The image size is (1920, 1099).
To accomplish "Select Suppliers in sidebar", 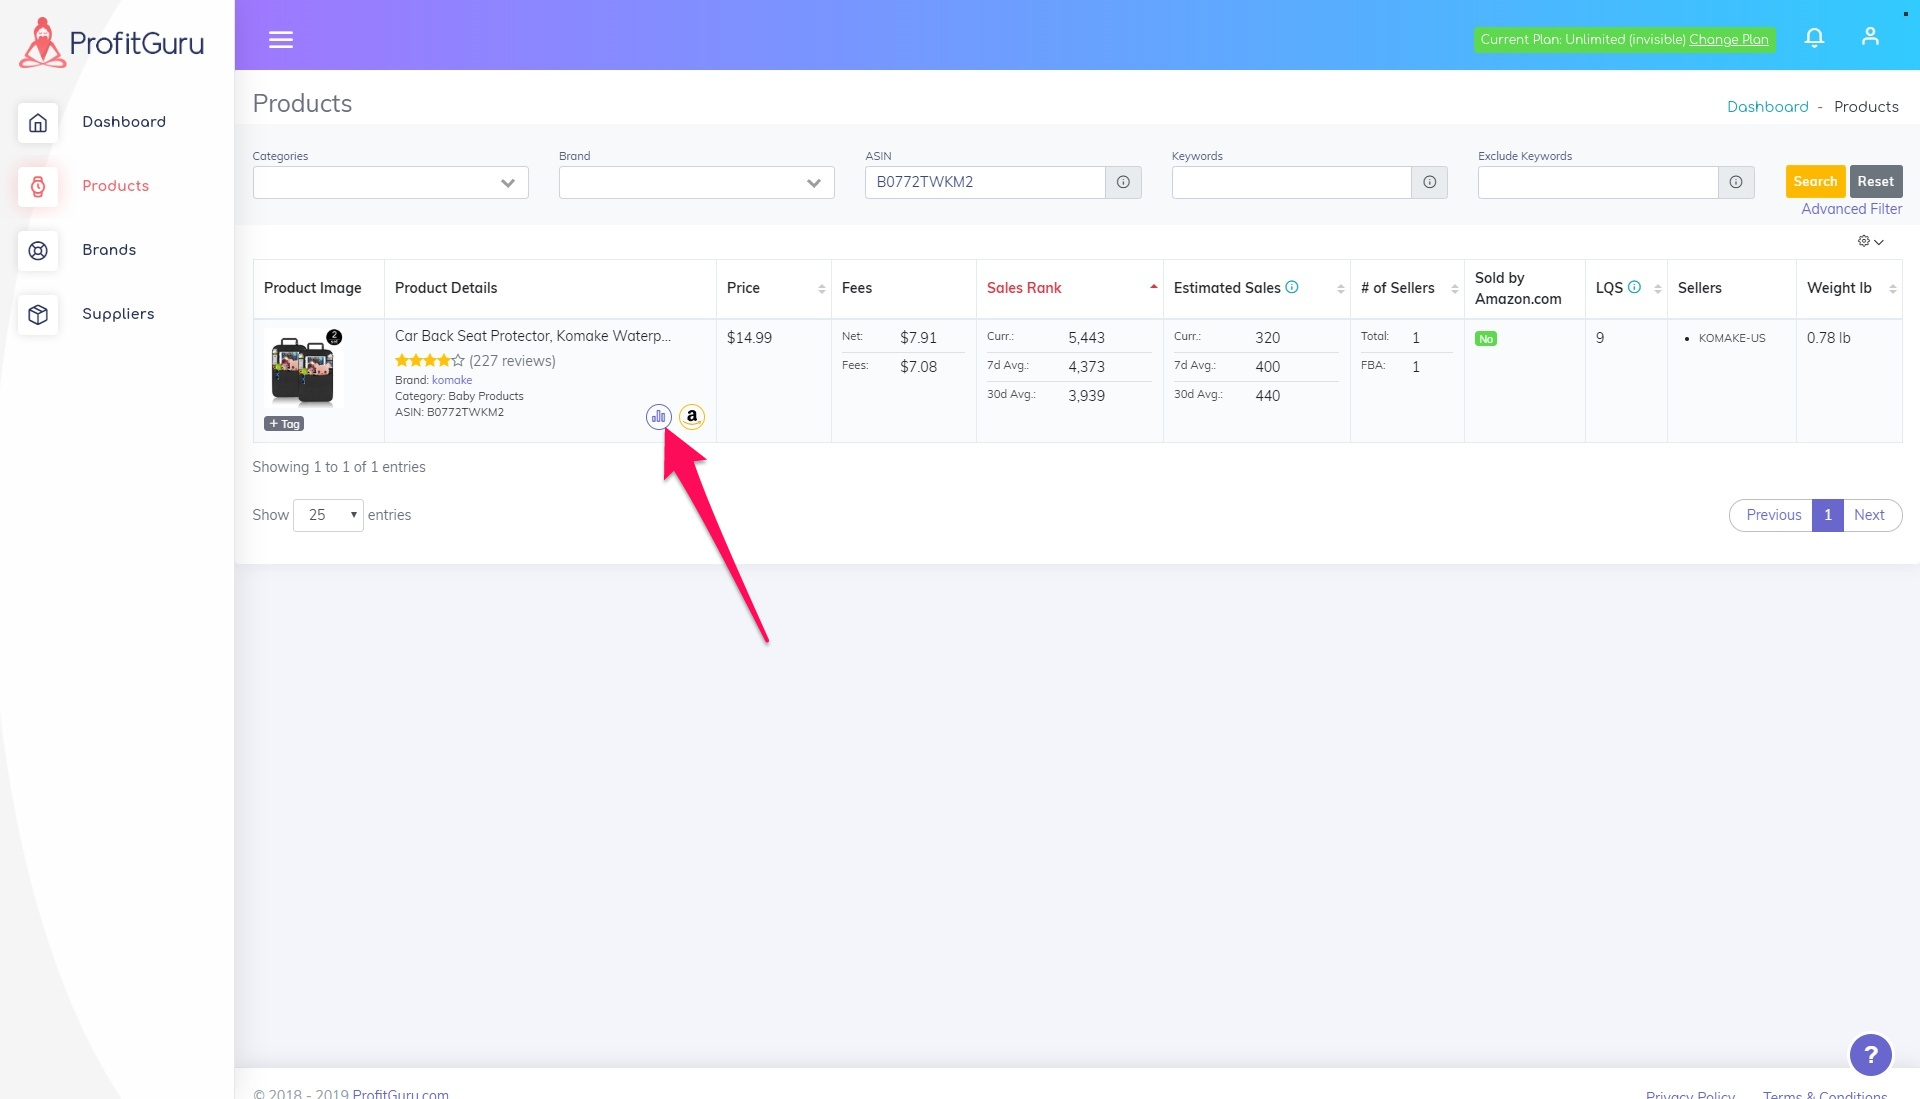I will [118, 314].
